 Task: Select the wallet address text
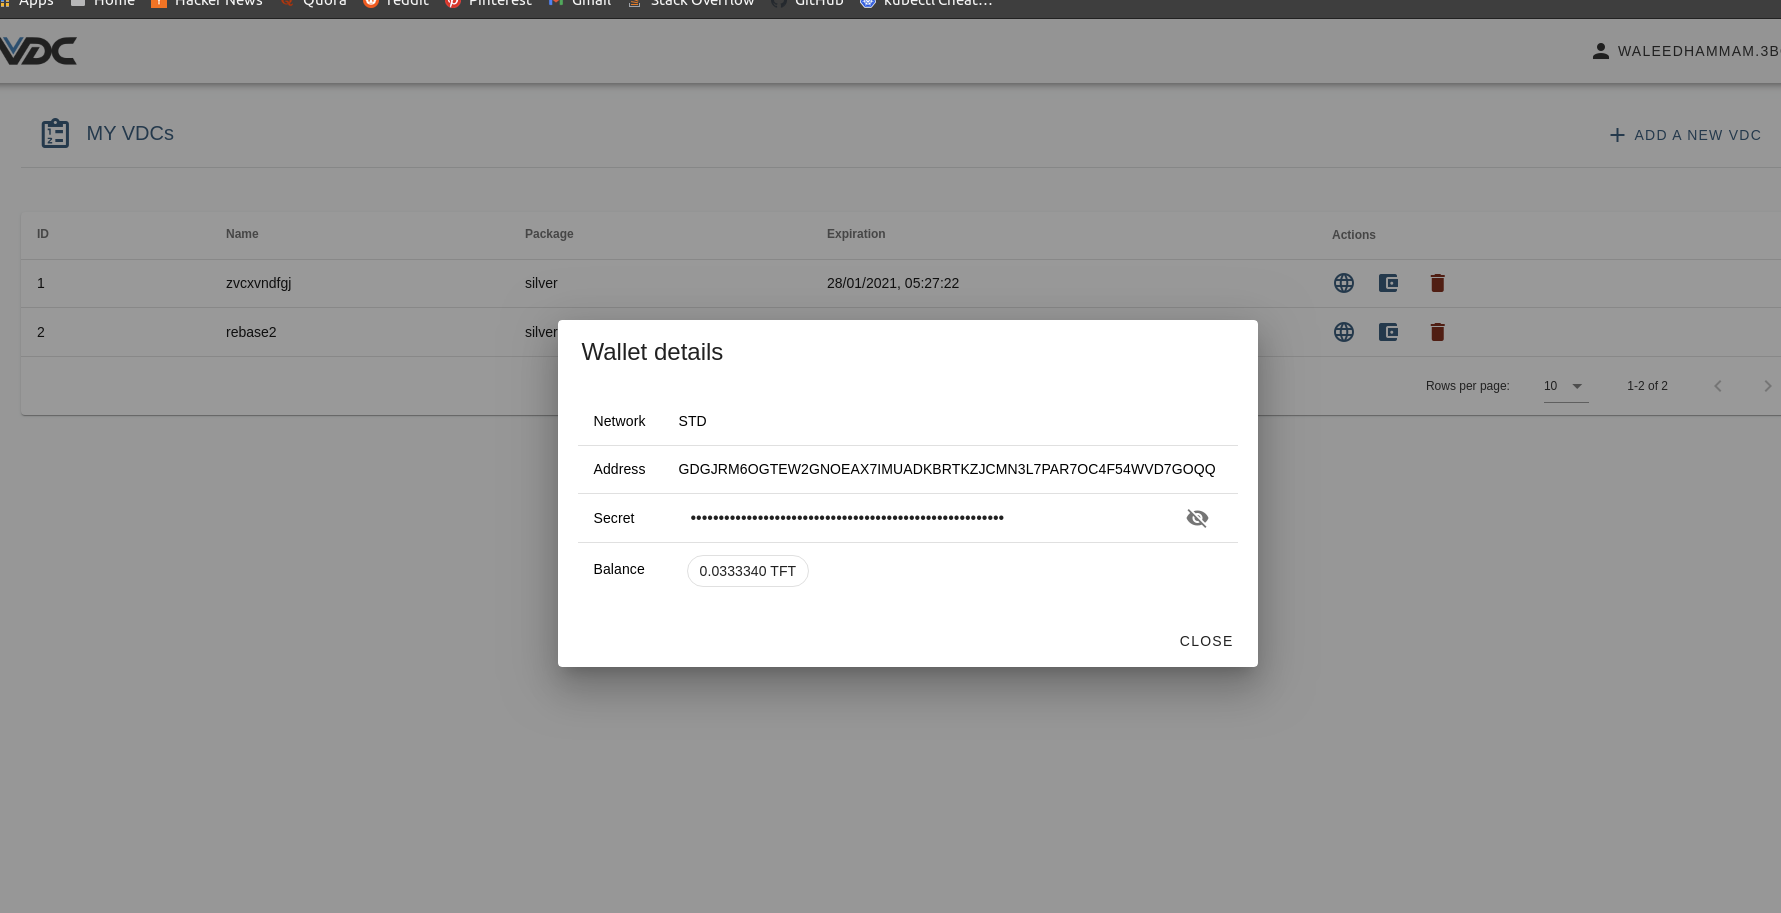pyautogui.click(x=947, y=469)
